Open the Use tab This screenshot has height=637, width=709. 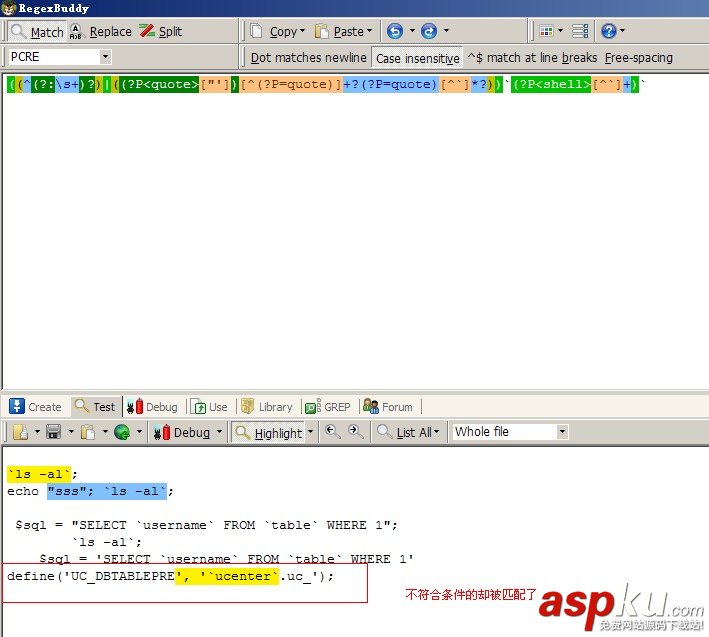tap(209, 407)
